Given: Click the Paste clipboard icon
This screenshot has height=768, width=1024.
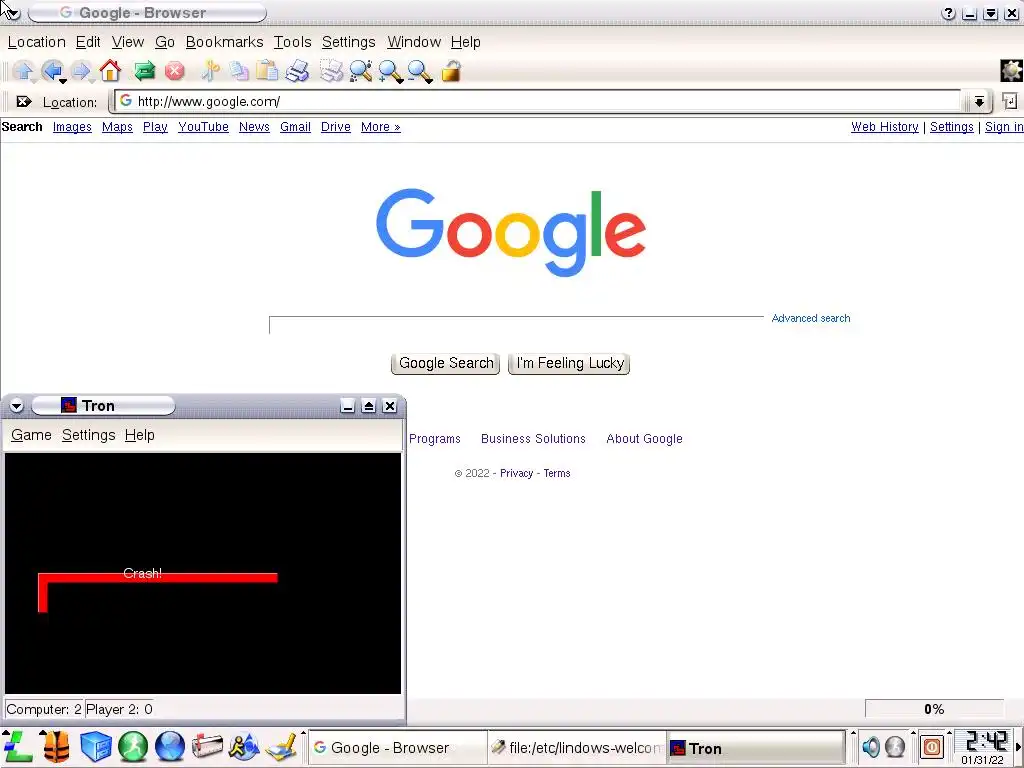Looking at the screenshot, I should click(267, 71).
